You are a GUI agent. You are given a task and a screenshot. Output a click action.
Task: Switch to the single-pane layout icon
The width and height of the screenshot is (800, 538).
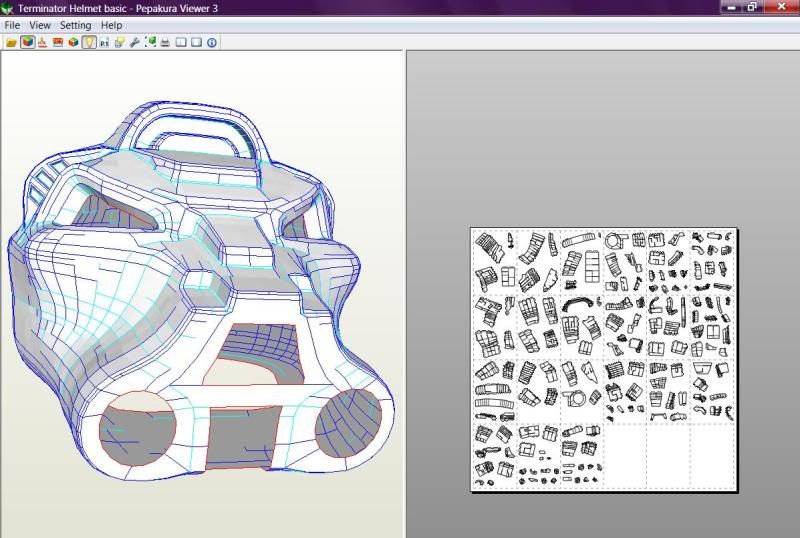(x=196, y=42)
